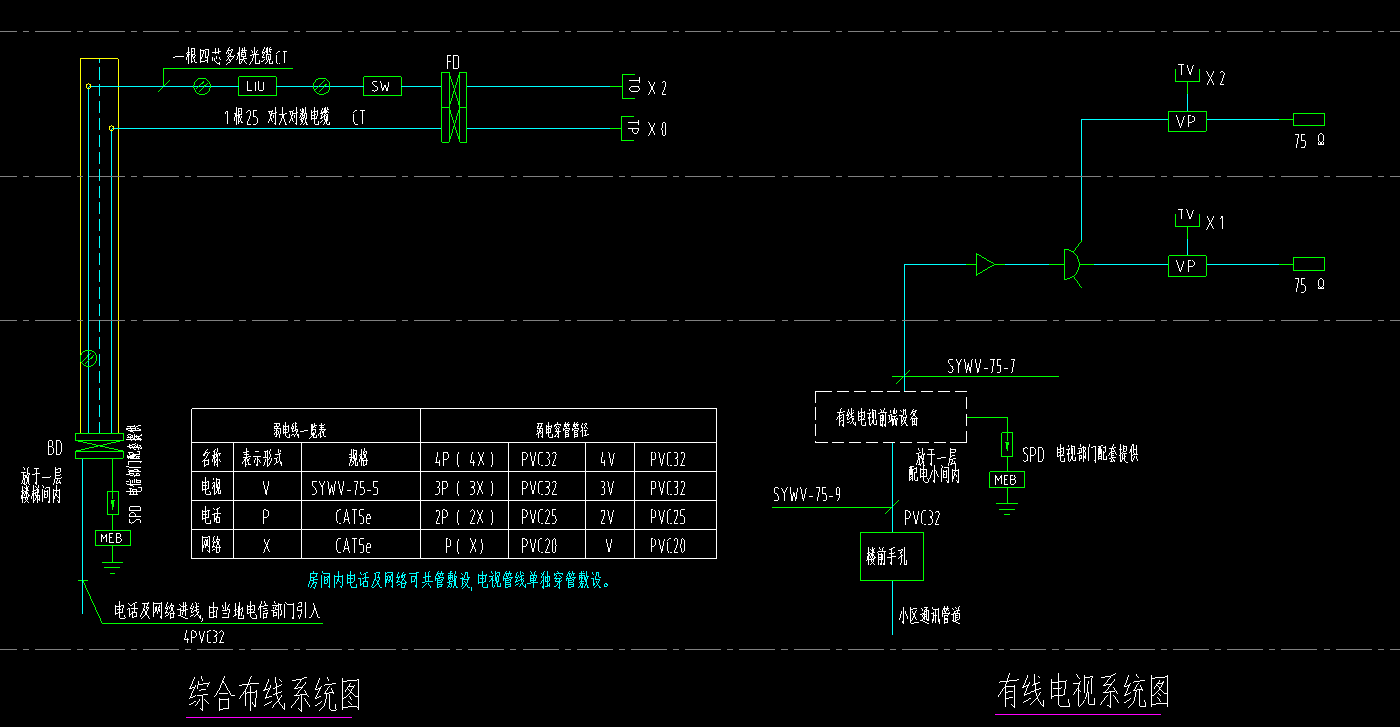
Task: Click the FD distribution frame symbol
Action: point(453,108)
